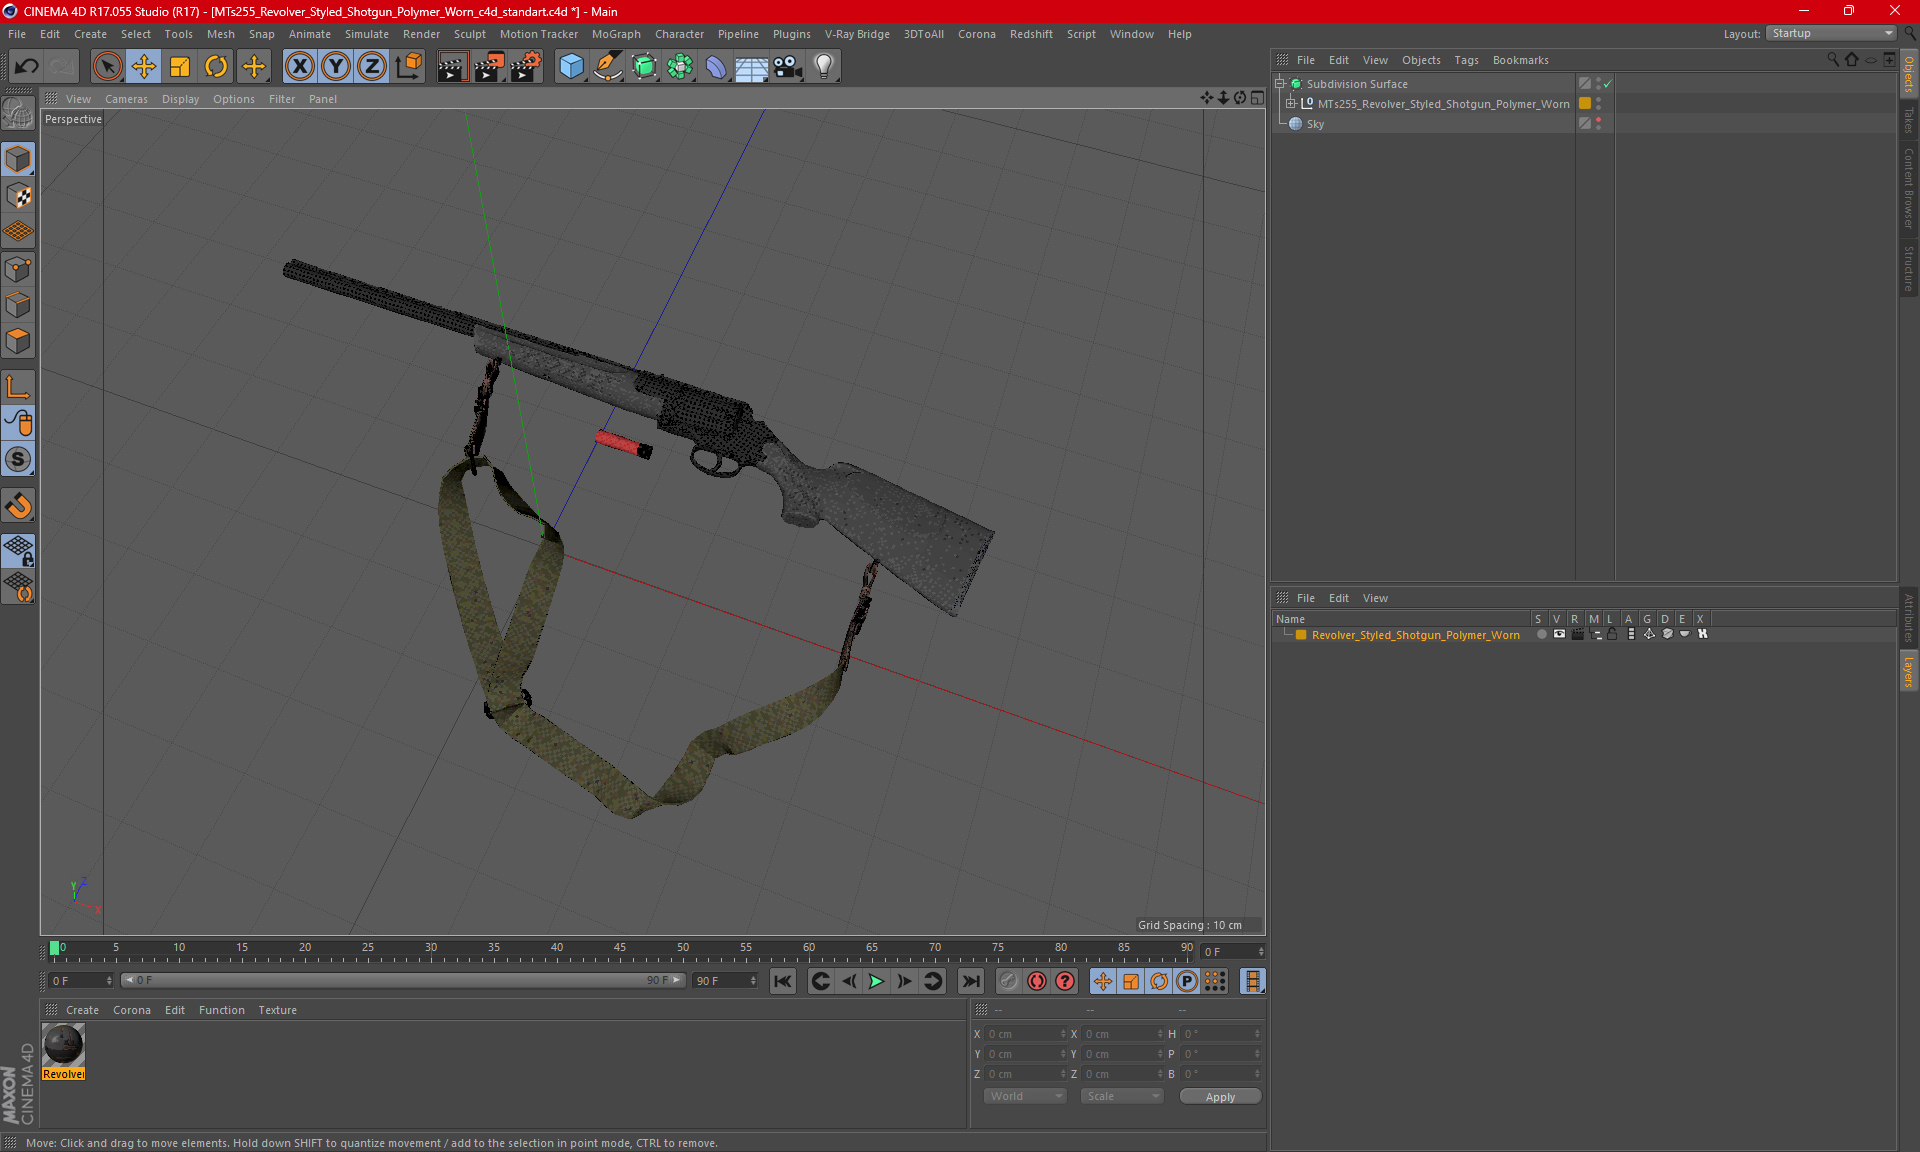Toggle layer render clapper icon
Viewport: 1920px width, 1152px height.
[1577, 634]
